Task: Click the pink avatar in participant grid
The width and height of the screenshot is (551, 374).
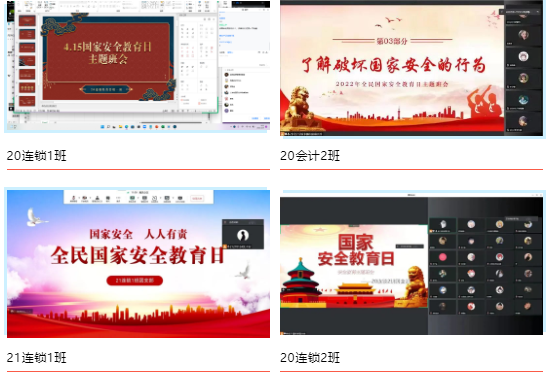Action: [x=443, y=257]
